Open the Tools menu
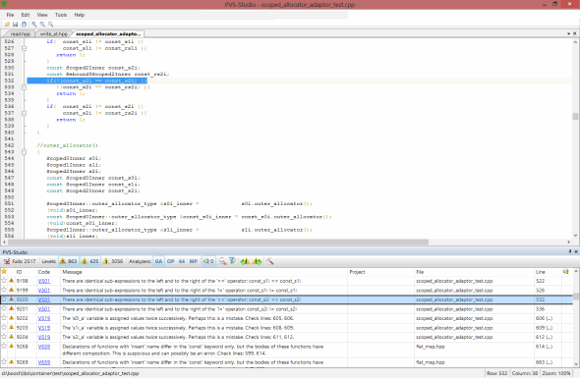580x378 pixels. tap(61, 15)
